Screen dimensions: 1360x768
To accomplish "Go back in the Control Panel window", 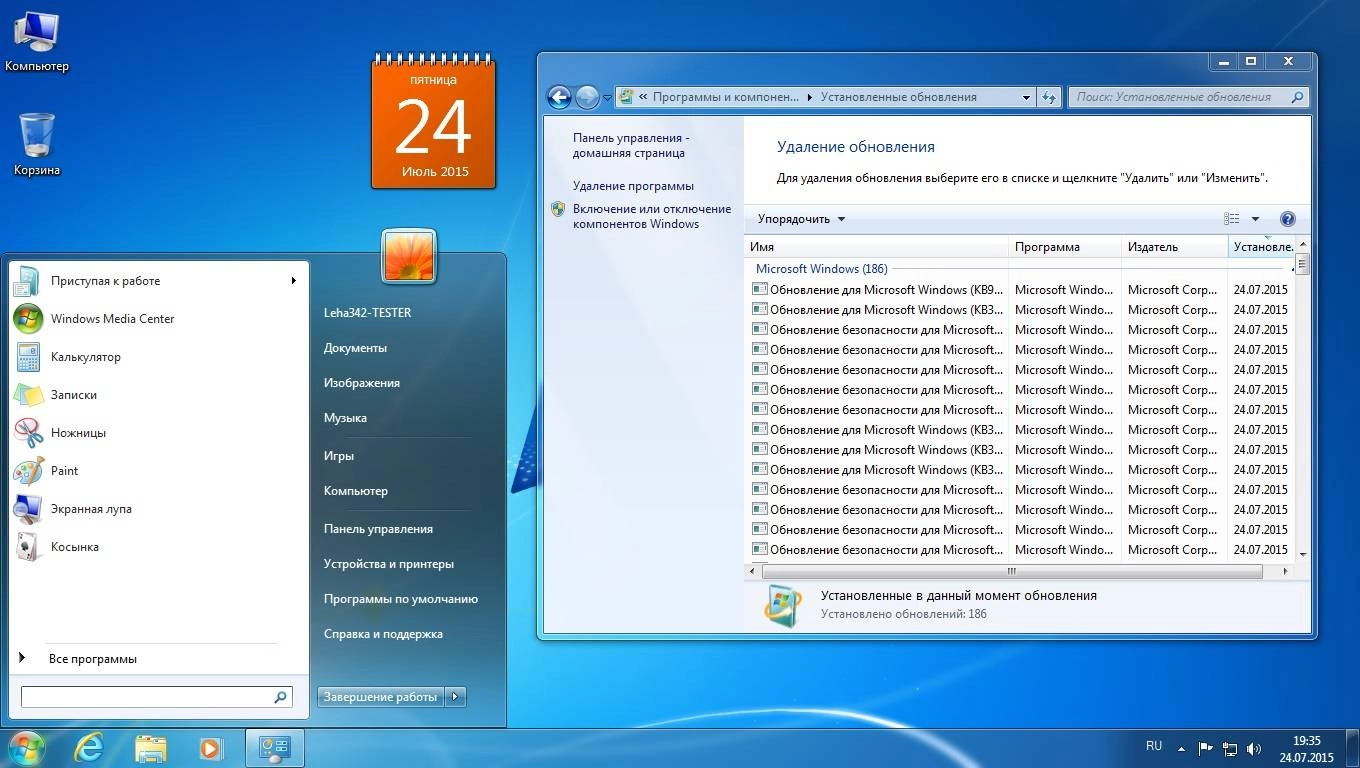I will point(559,97).
